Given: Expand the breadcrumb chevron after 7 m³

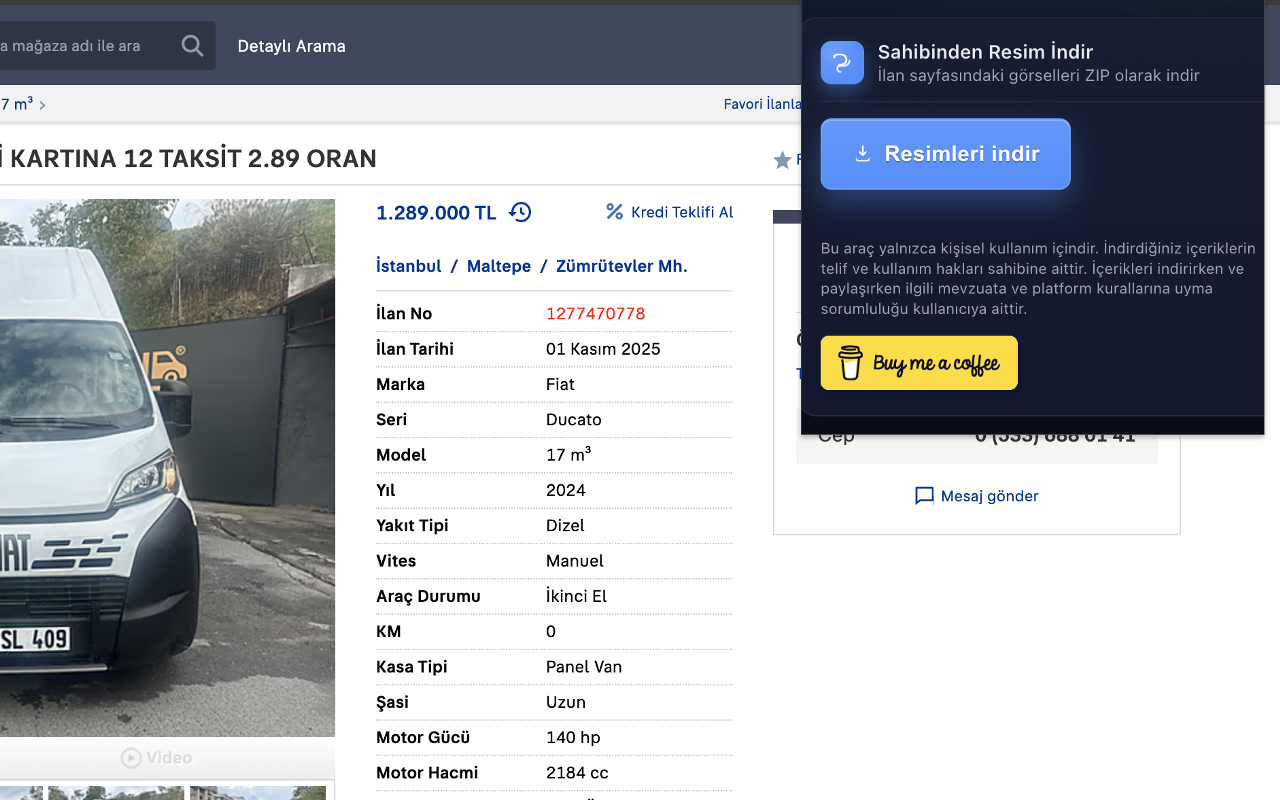Looking at the screenshot, I should click(x=42, y=104).
